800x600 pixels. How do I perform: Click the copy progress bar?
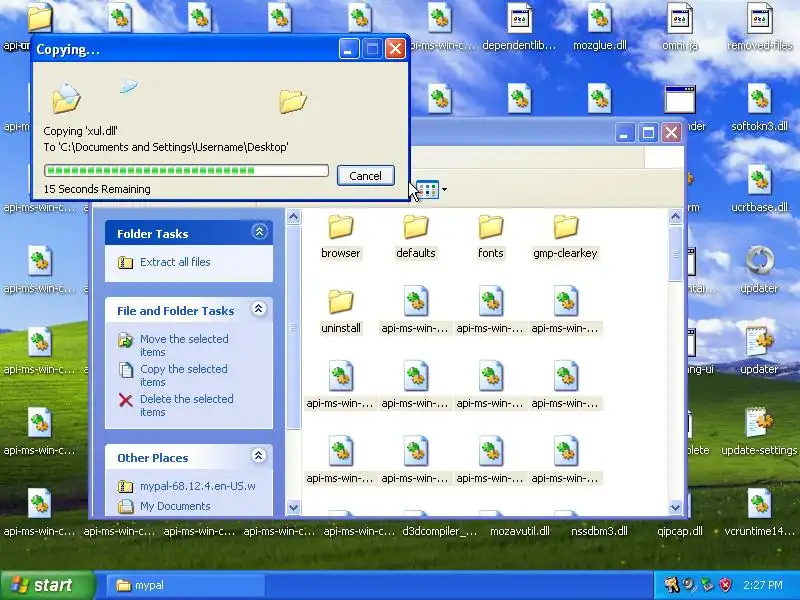pos(186,170)
